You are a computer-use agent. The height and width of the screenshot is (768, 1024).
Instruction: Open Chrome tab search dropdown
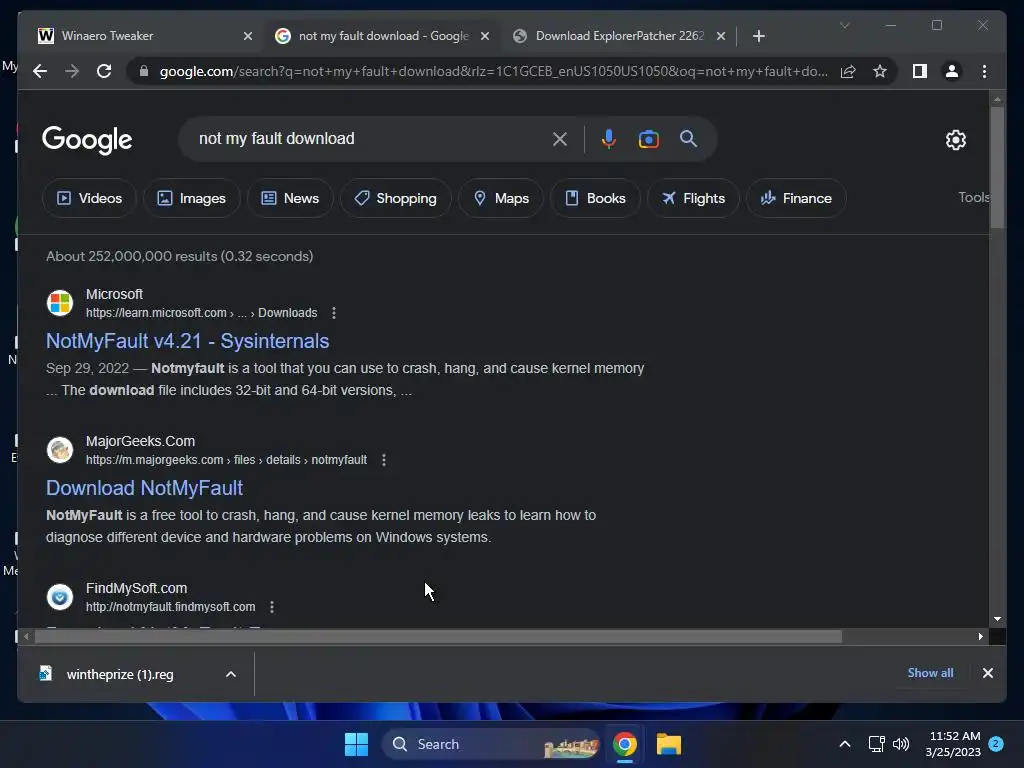coord(844,25)
